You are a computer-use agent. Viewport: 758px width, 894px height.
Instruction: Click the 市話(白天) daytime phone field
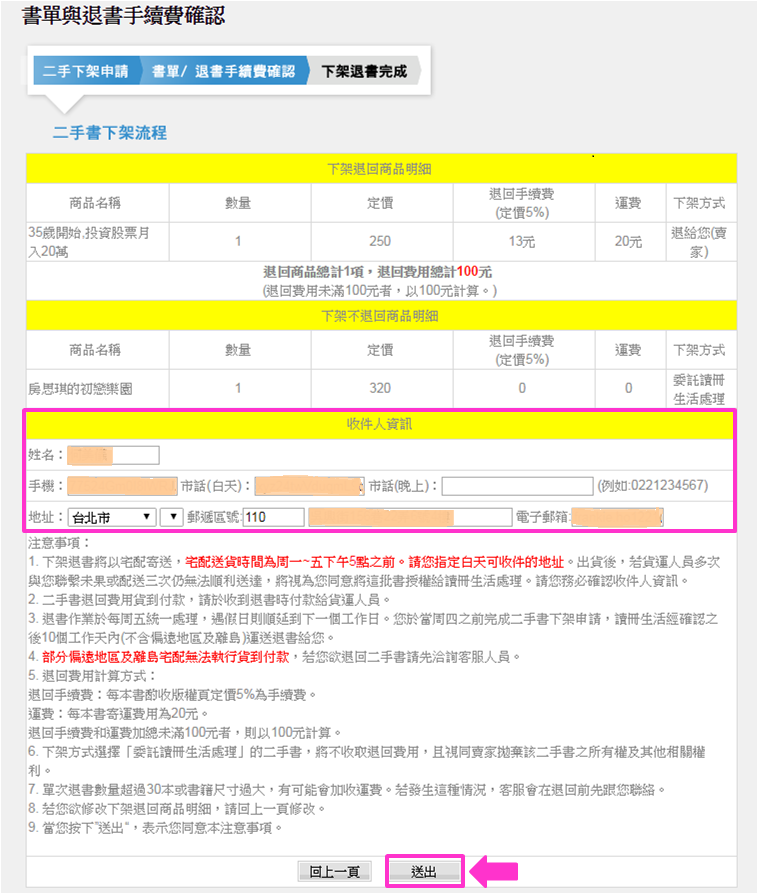307,487
